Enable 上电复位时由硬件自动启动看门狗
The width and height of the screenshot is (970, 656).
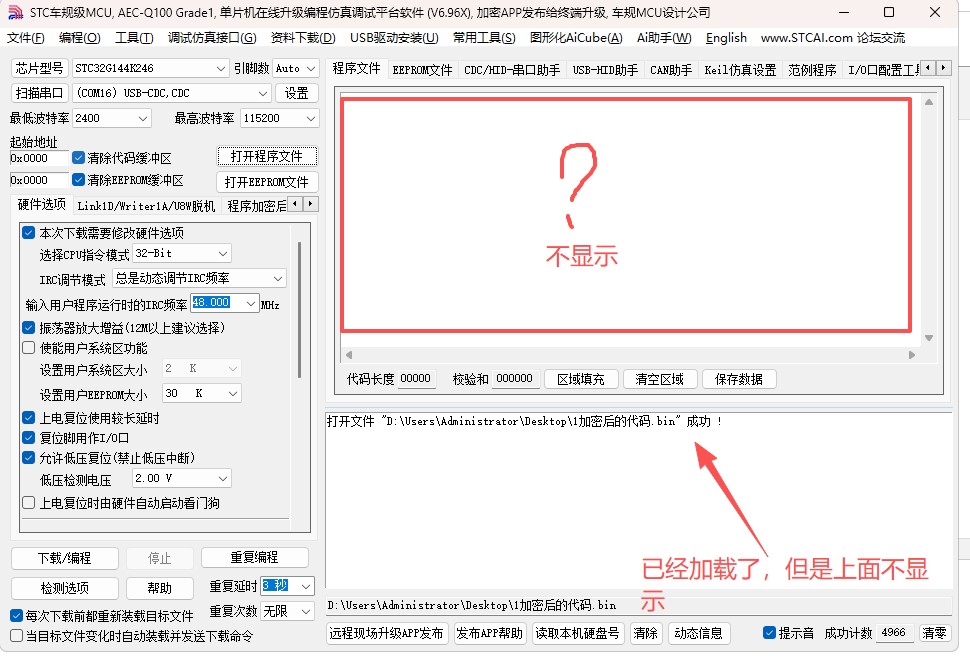point(28,503)
